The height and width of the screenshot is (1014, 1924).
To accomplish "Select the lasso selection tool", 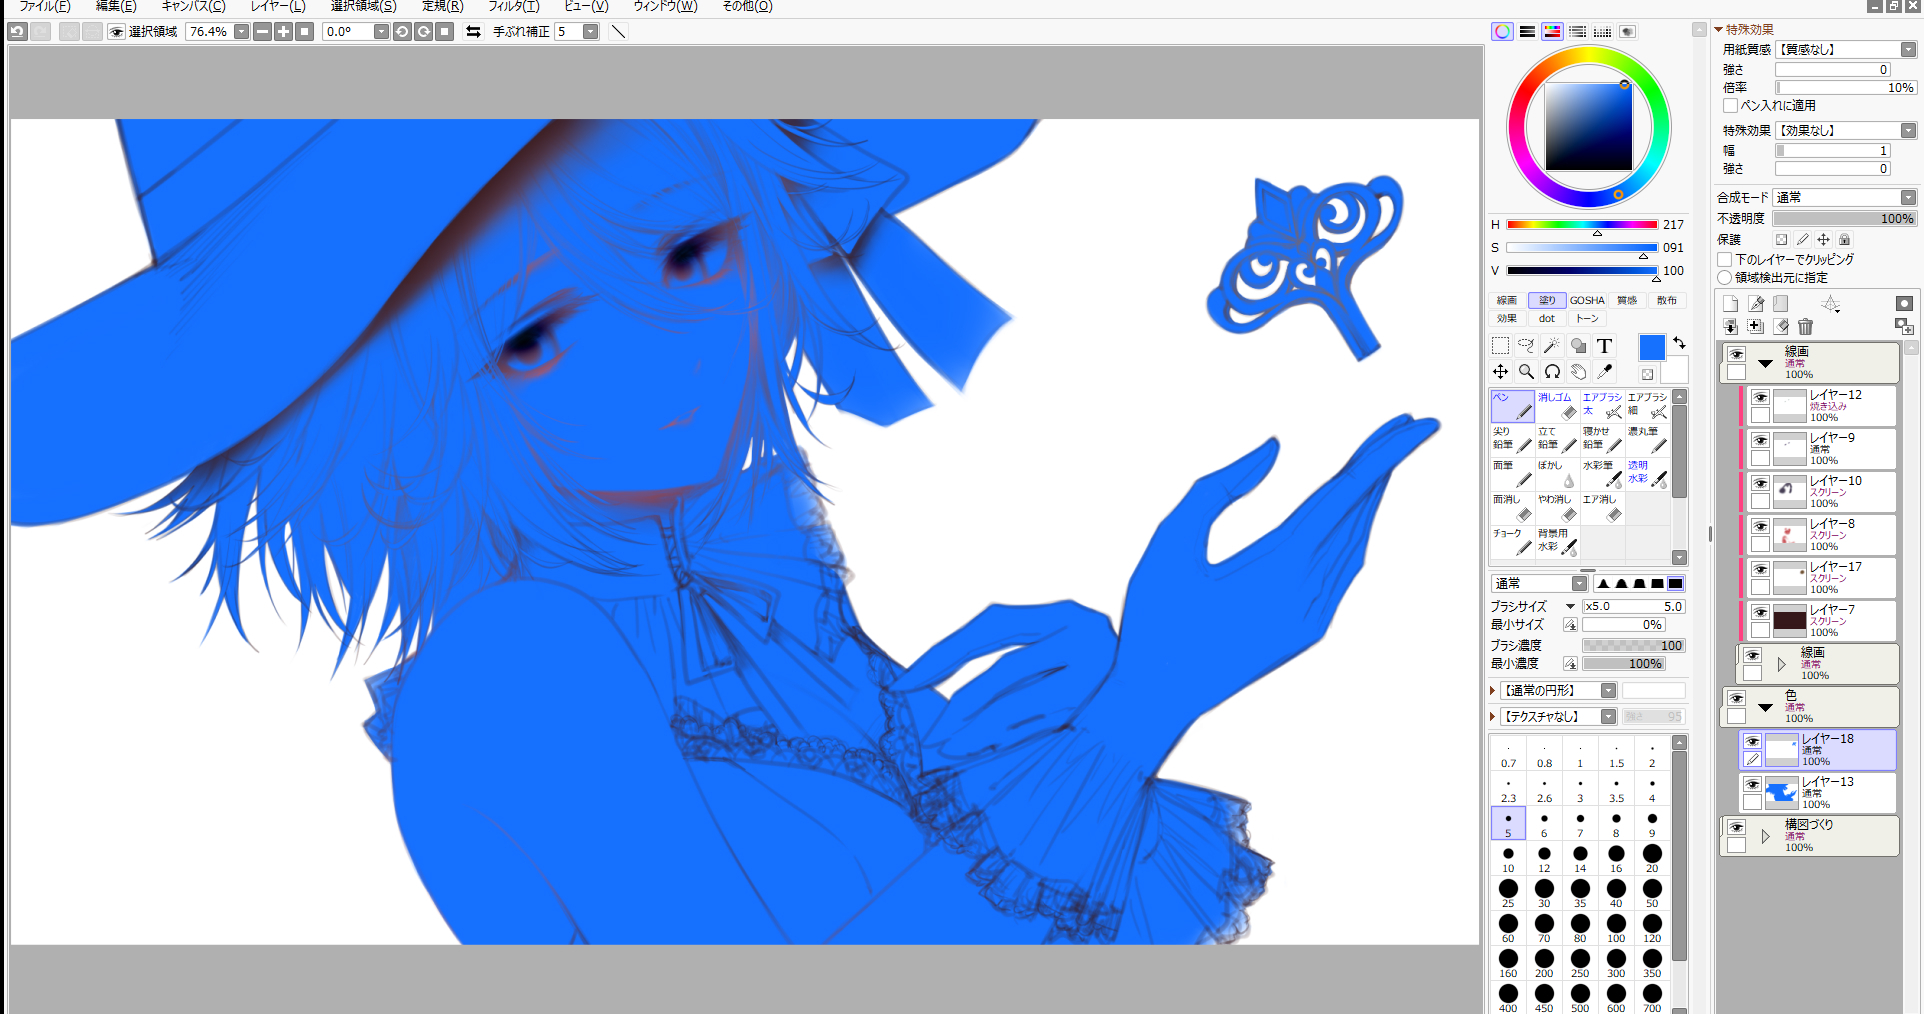I will tap(1526, 346).
